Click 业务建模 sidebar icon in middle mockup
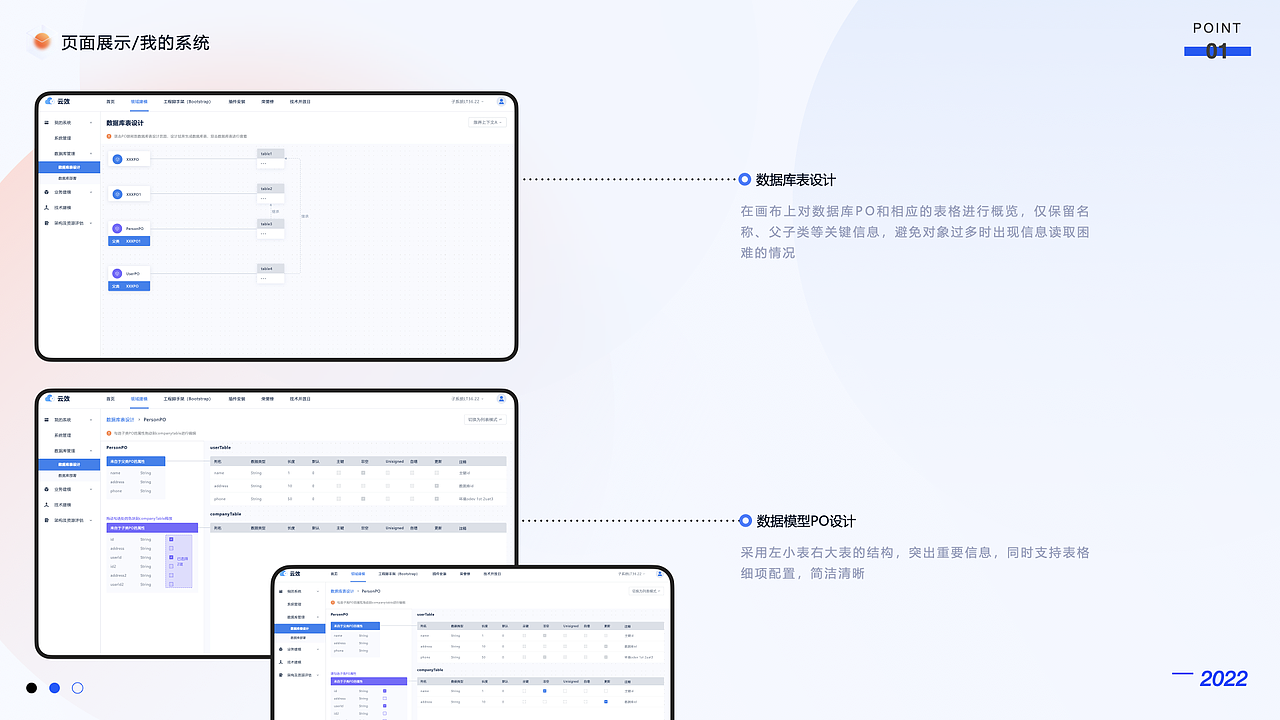Image resolution: width=1280 pixels, height=720 pixels. 47,489
